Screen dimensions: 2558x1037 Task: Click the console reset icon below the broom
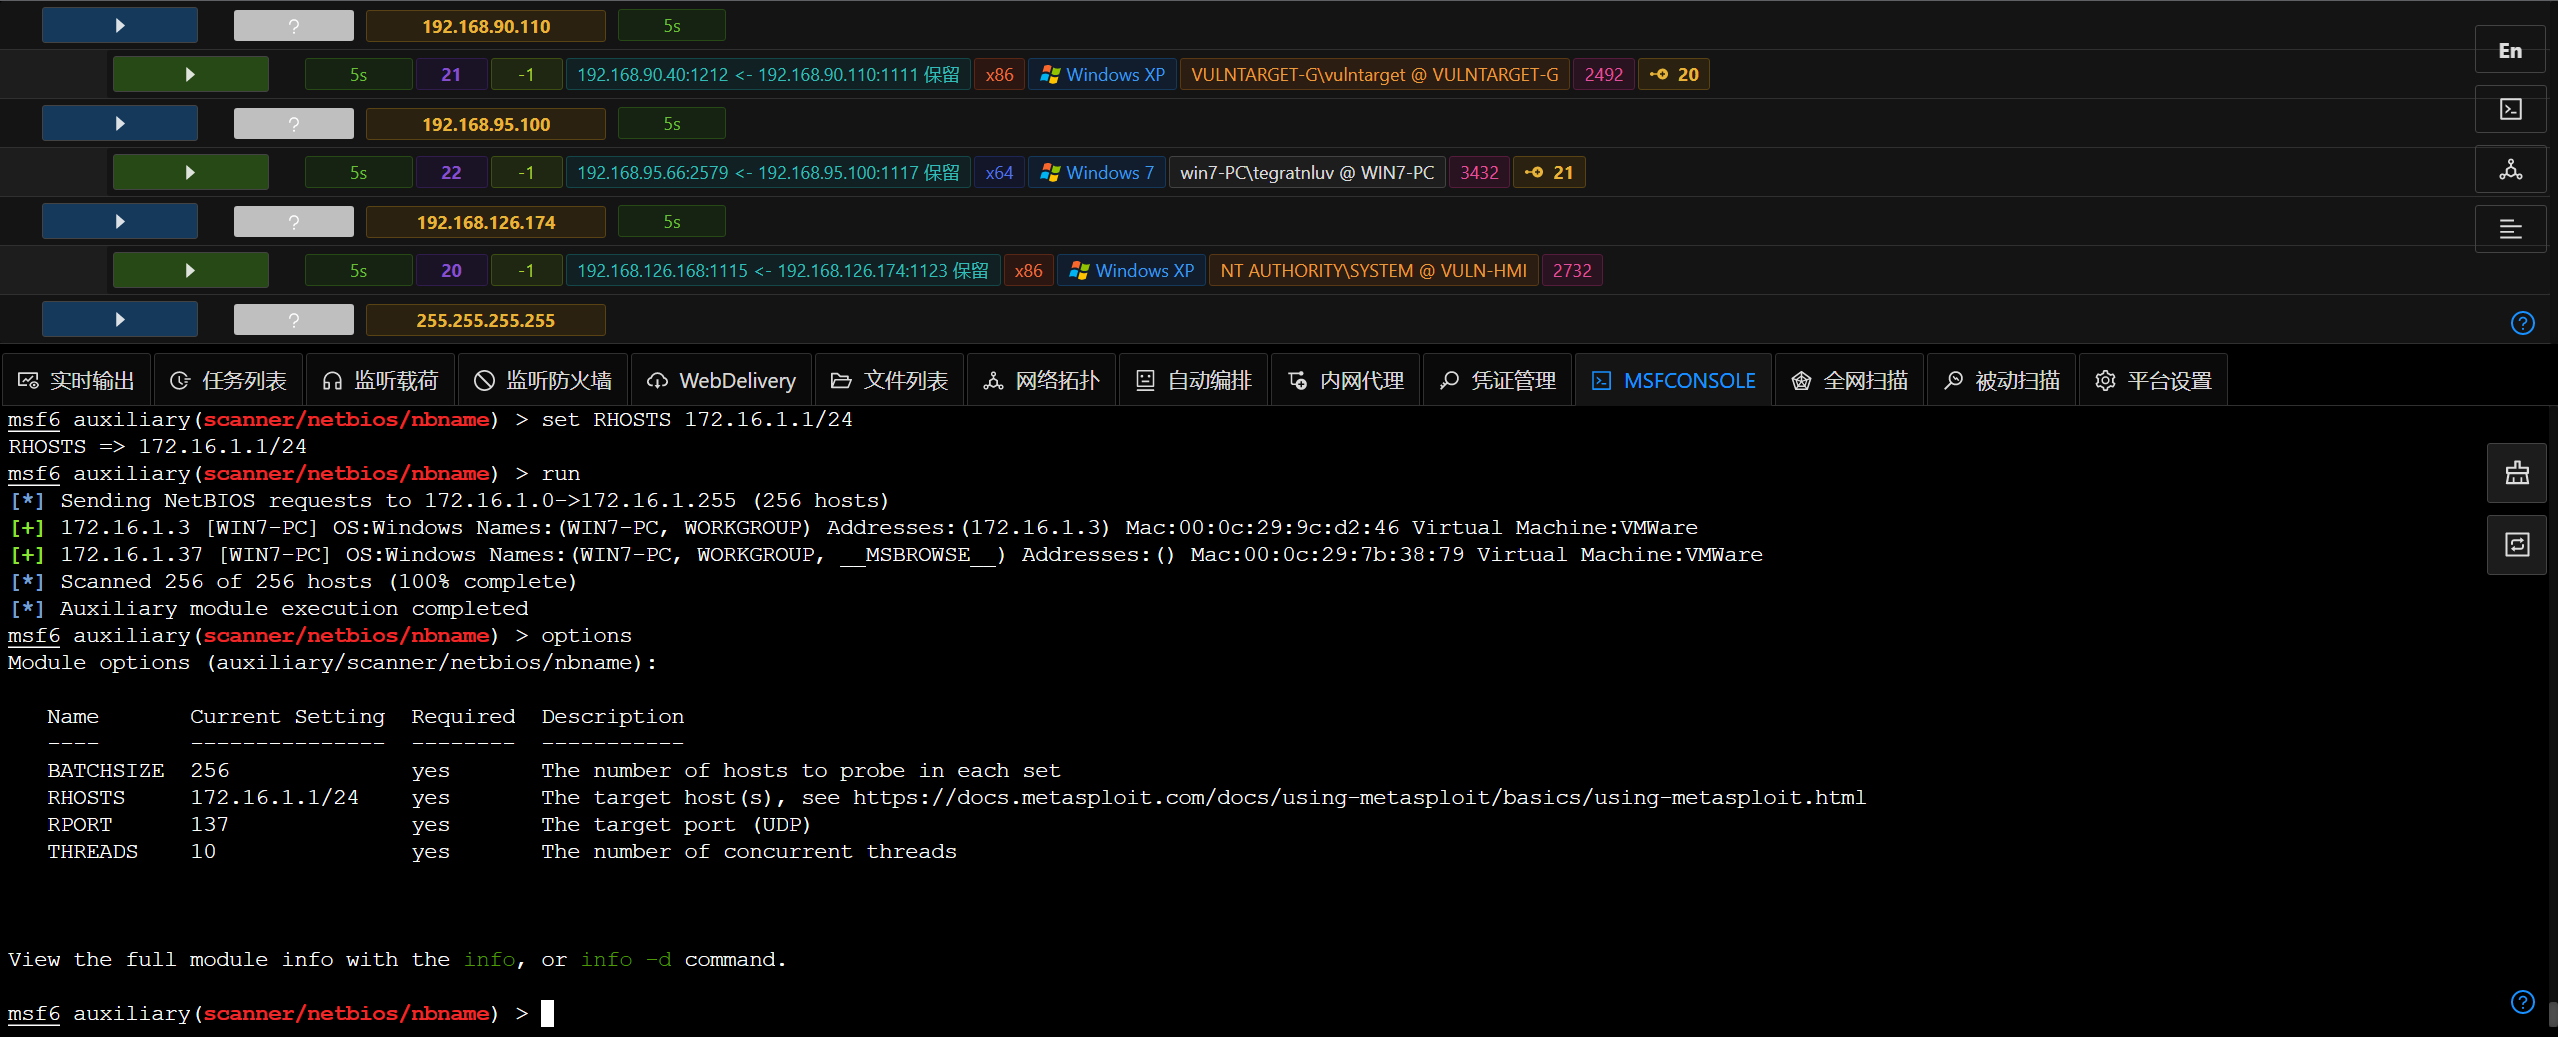2517,545
